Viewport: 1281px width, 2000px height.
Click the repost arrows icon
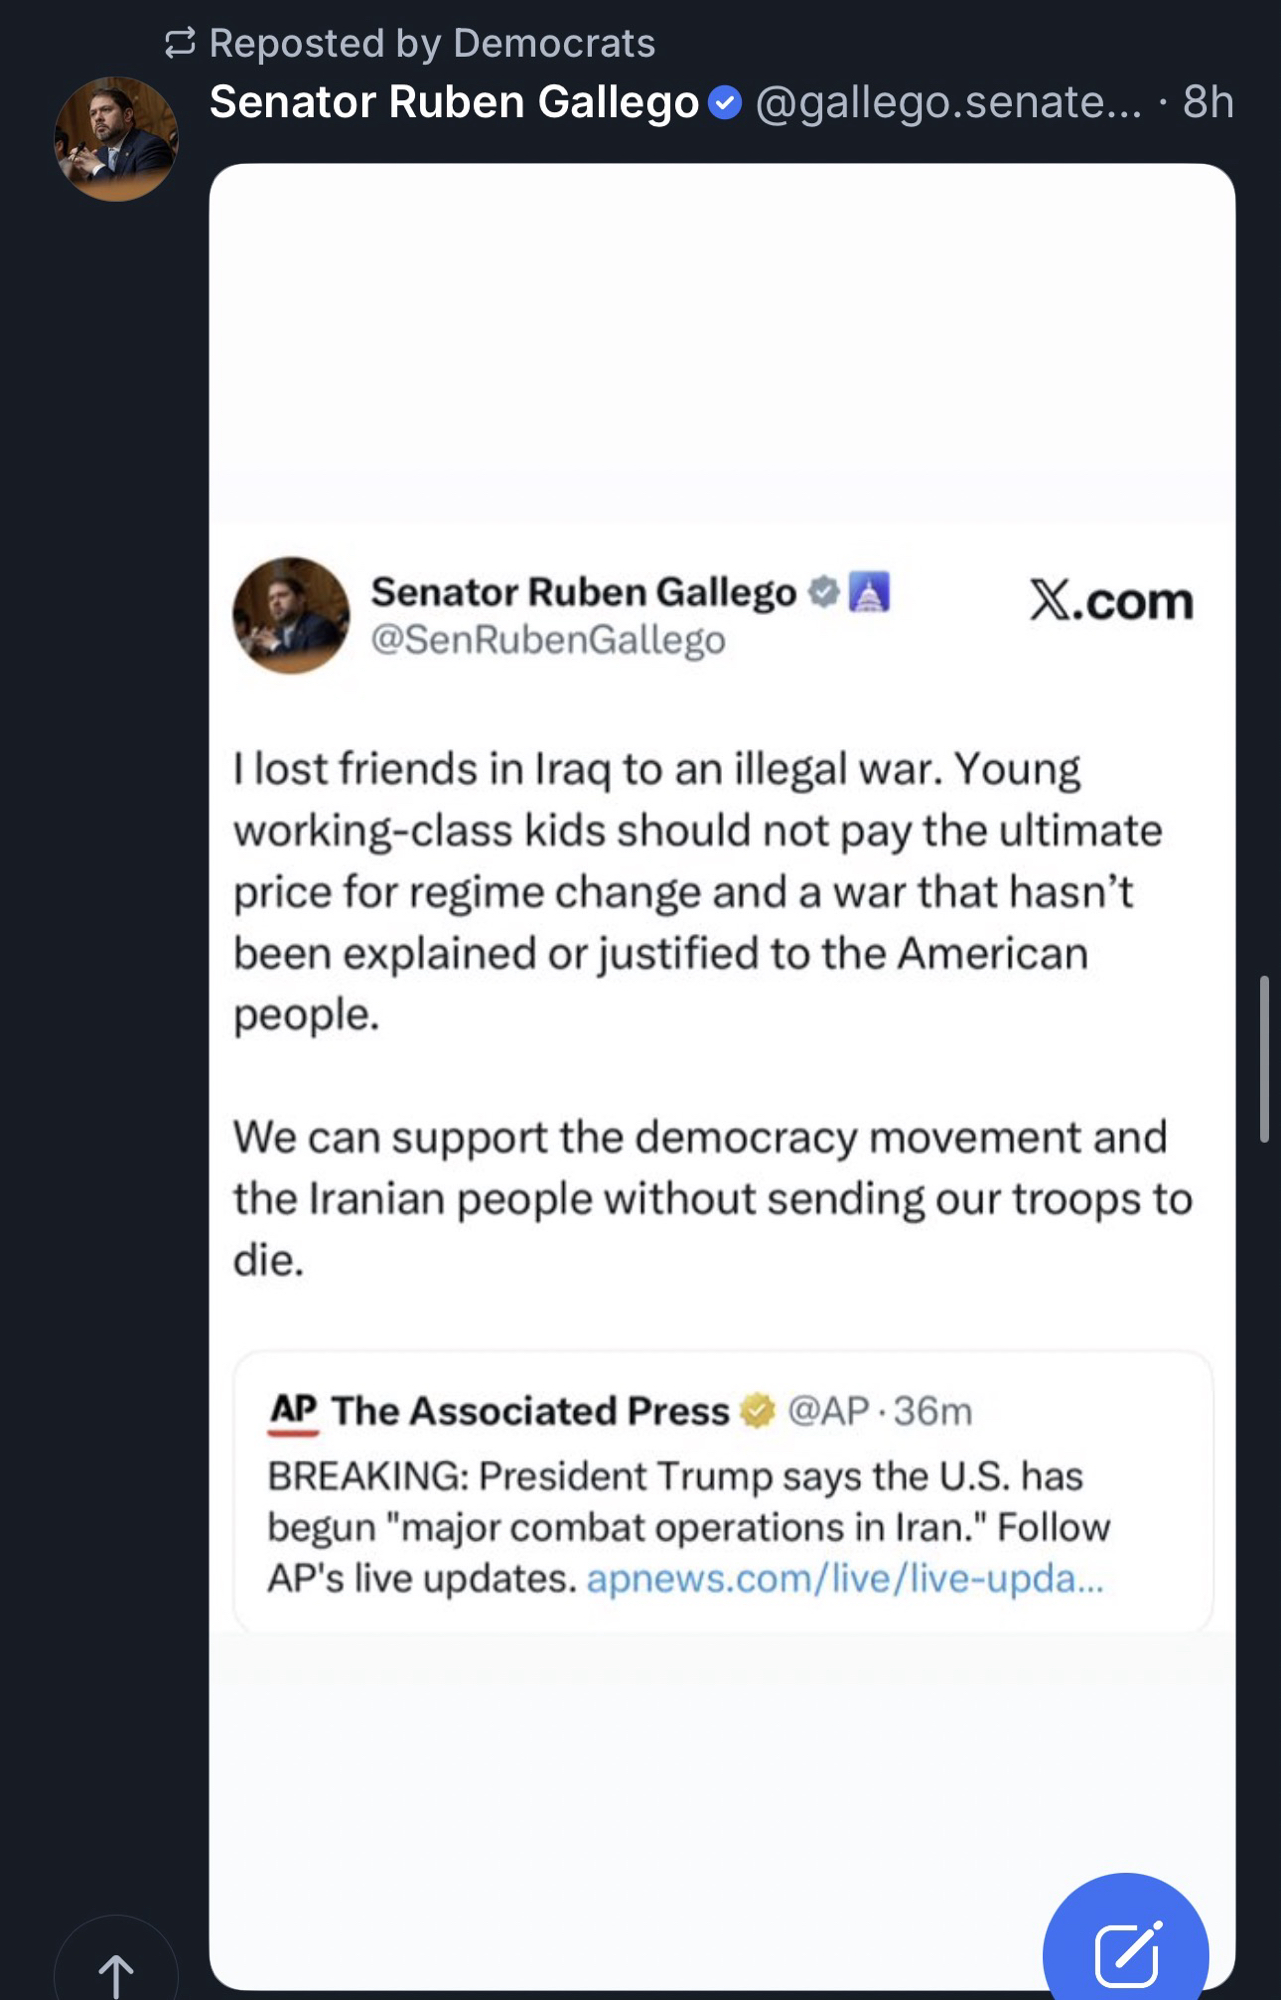180,43
